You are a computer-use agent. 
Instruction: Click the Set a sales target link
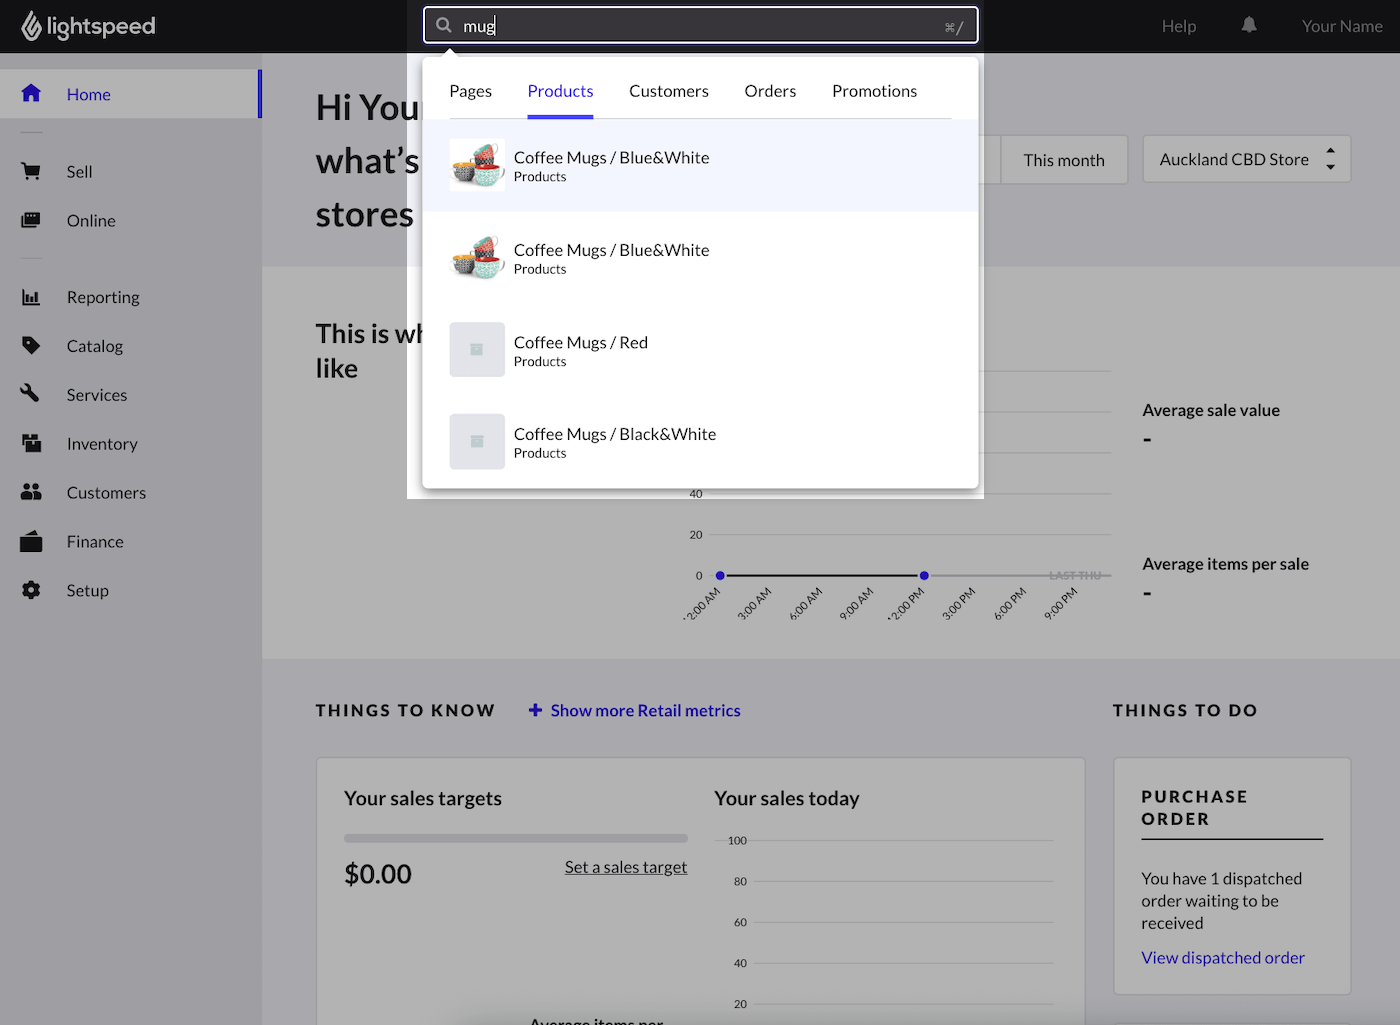[625, 867]
